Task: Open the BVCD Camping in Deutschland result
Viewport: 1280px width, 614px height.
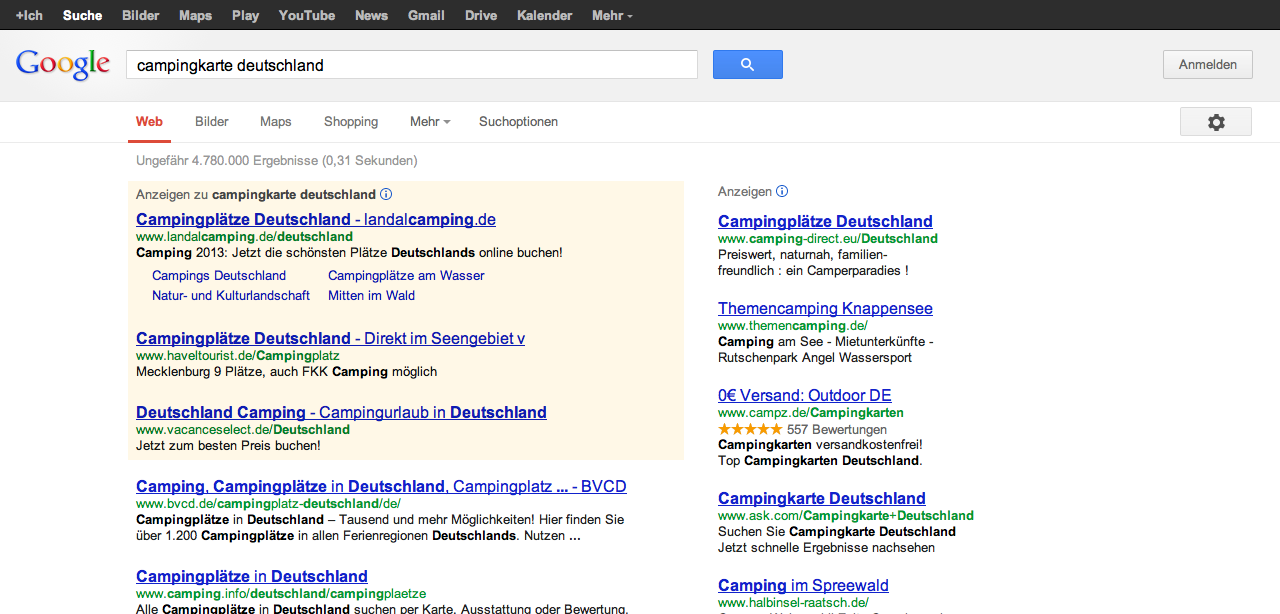Action: pos(381,487)
